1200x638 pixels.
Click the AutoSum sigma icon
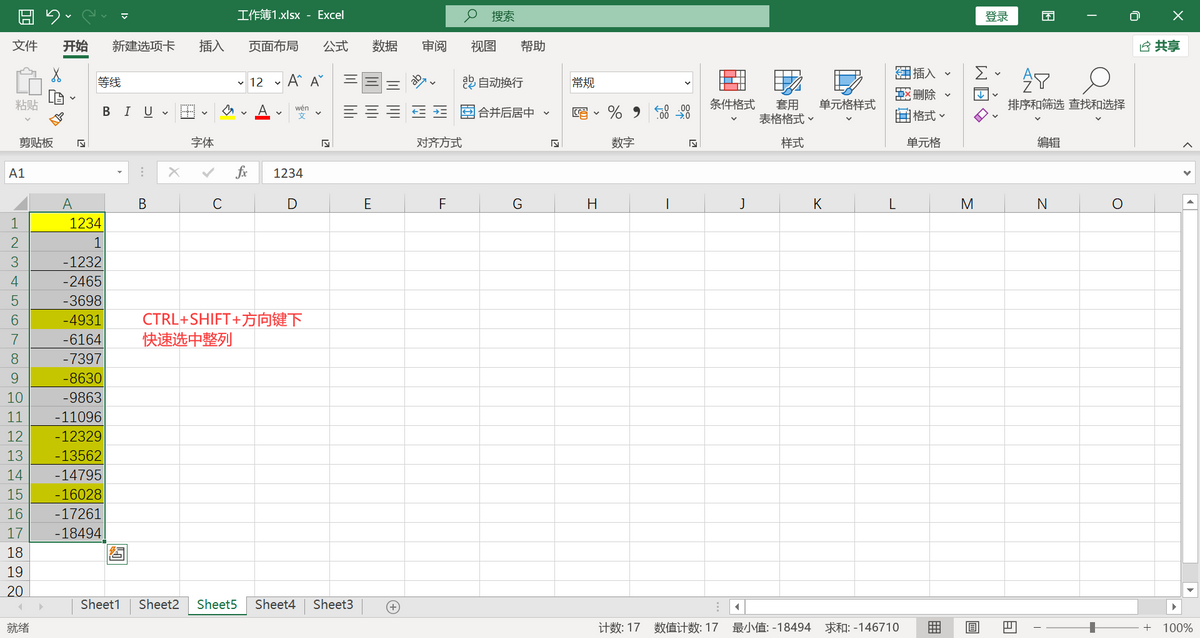(981, 73)
